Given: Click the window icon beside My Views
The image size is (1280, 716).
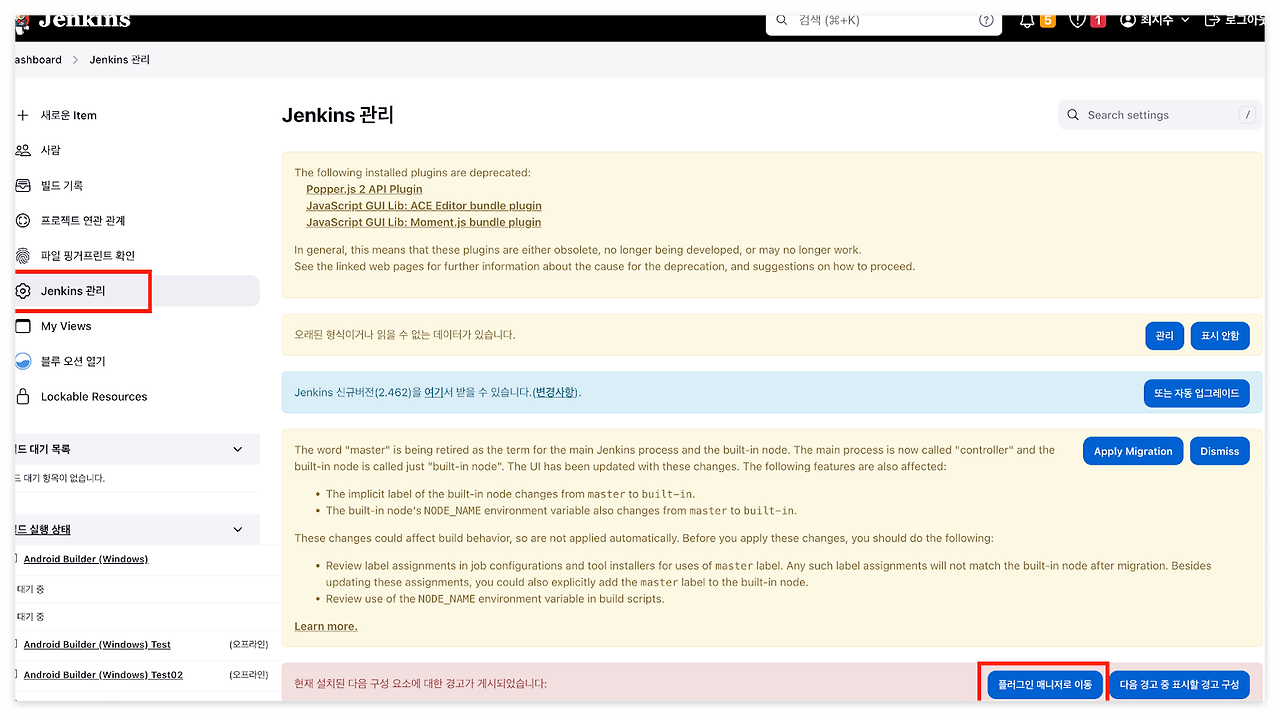Looking at the screenshot, I should 23,326.
